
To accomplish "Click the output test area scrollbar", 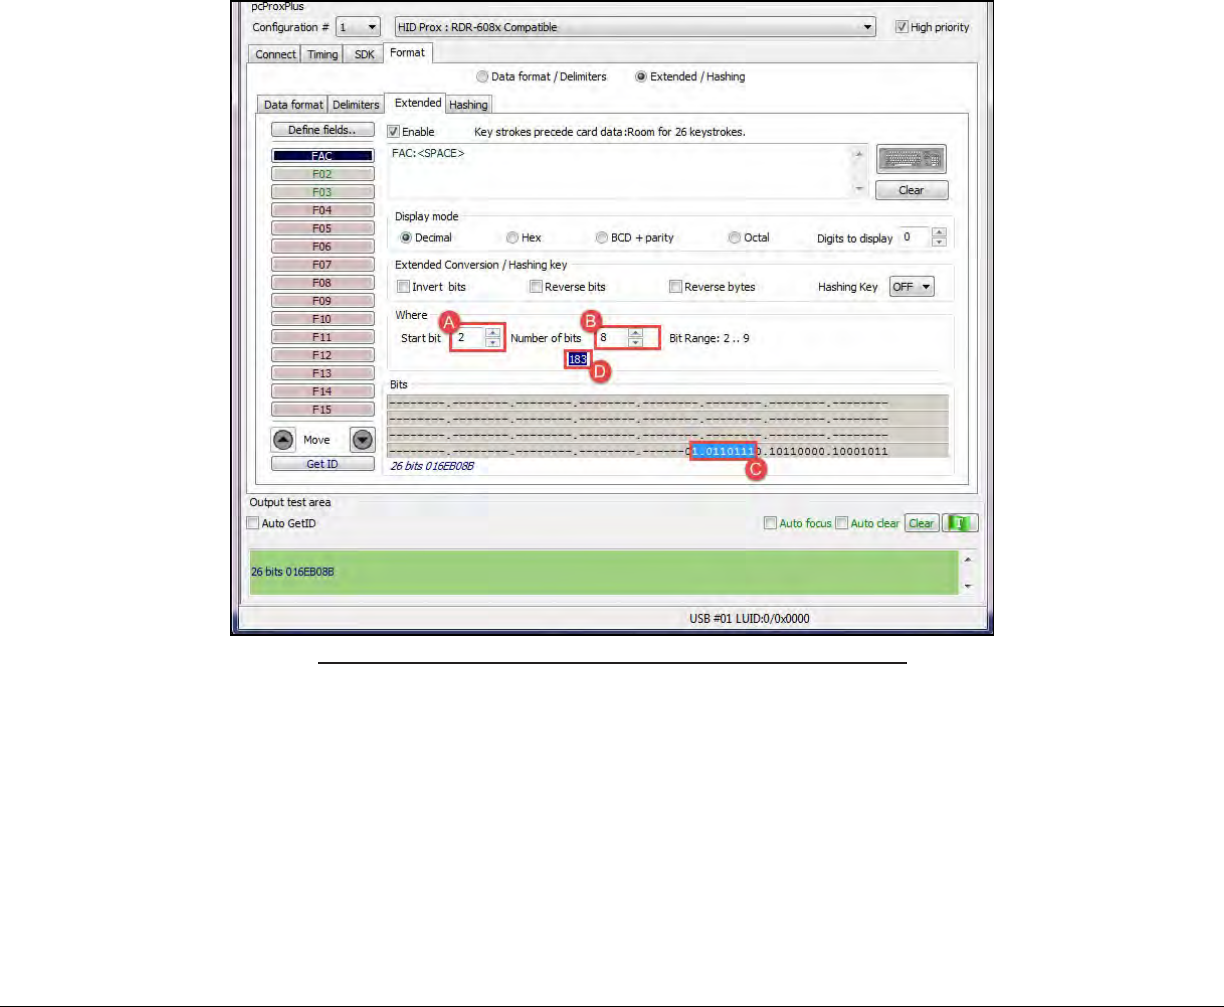I will click(967, 571).
